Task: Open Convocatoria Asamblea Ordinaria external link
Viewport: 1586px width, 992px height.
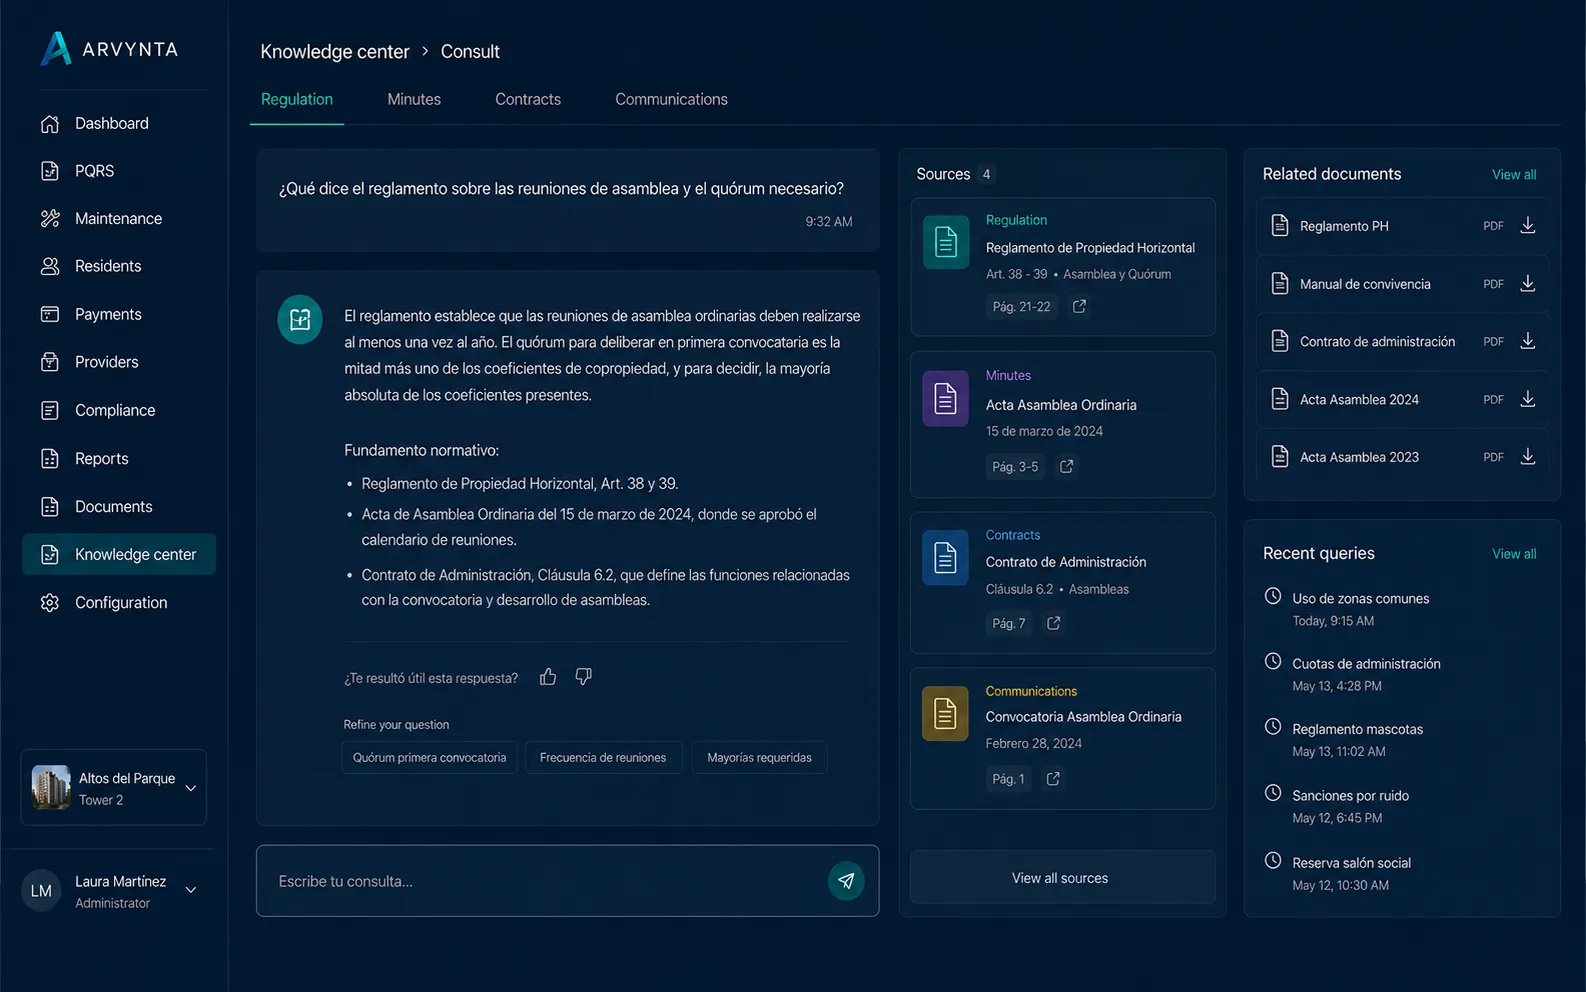Action: (1053, 779)
